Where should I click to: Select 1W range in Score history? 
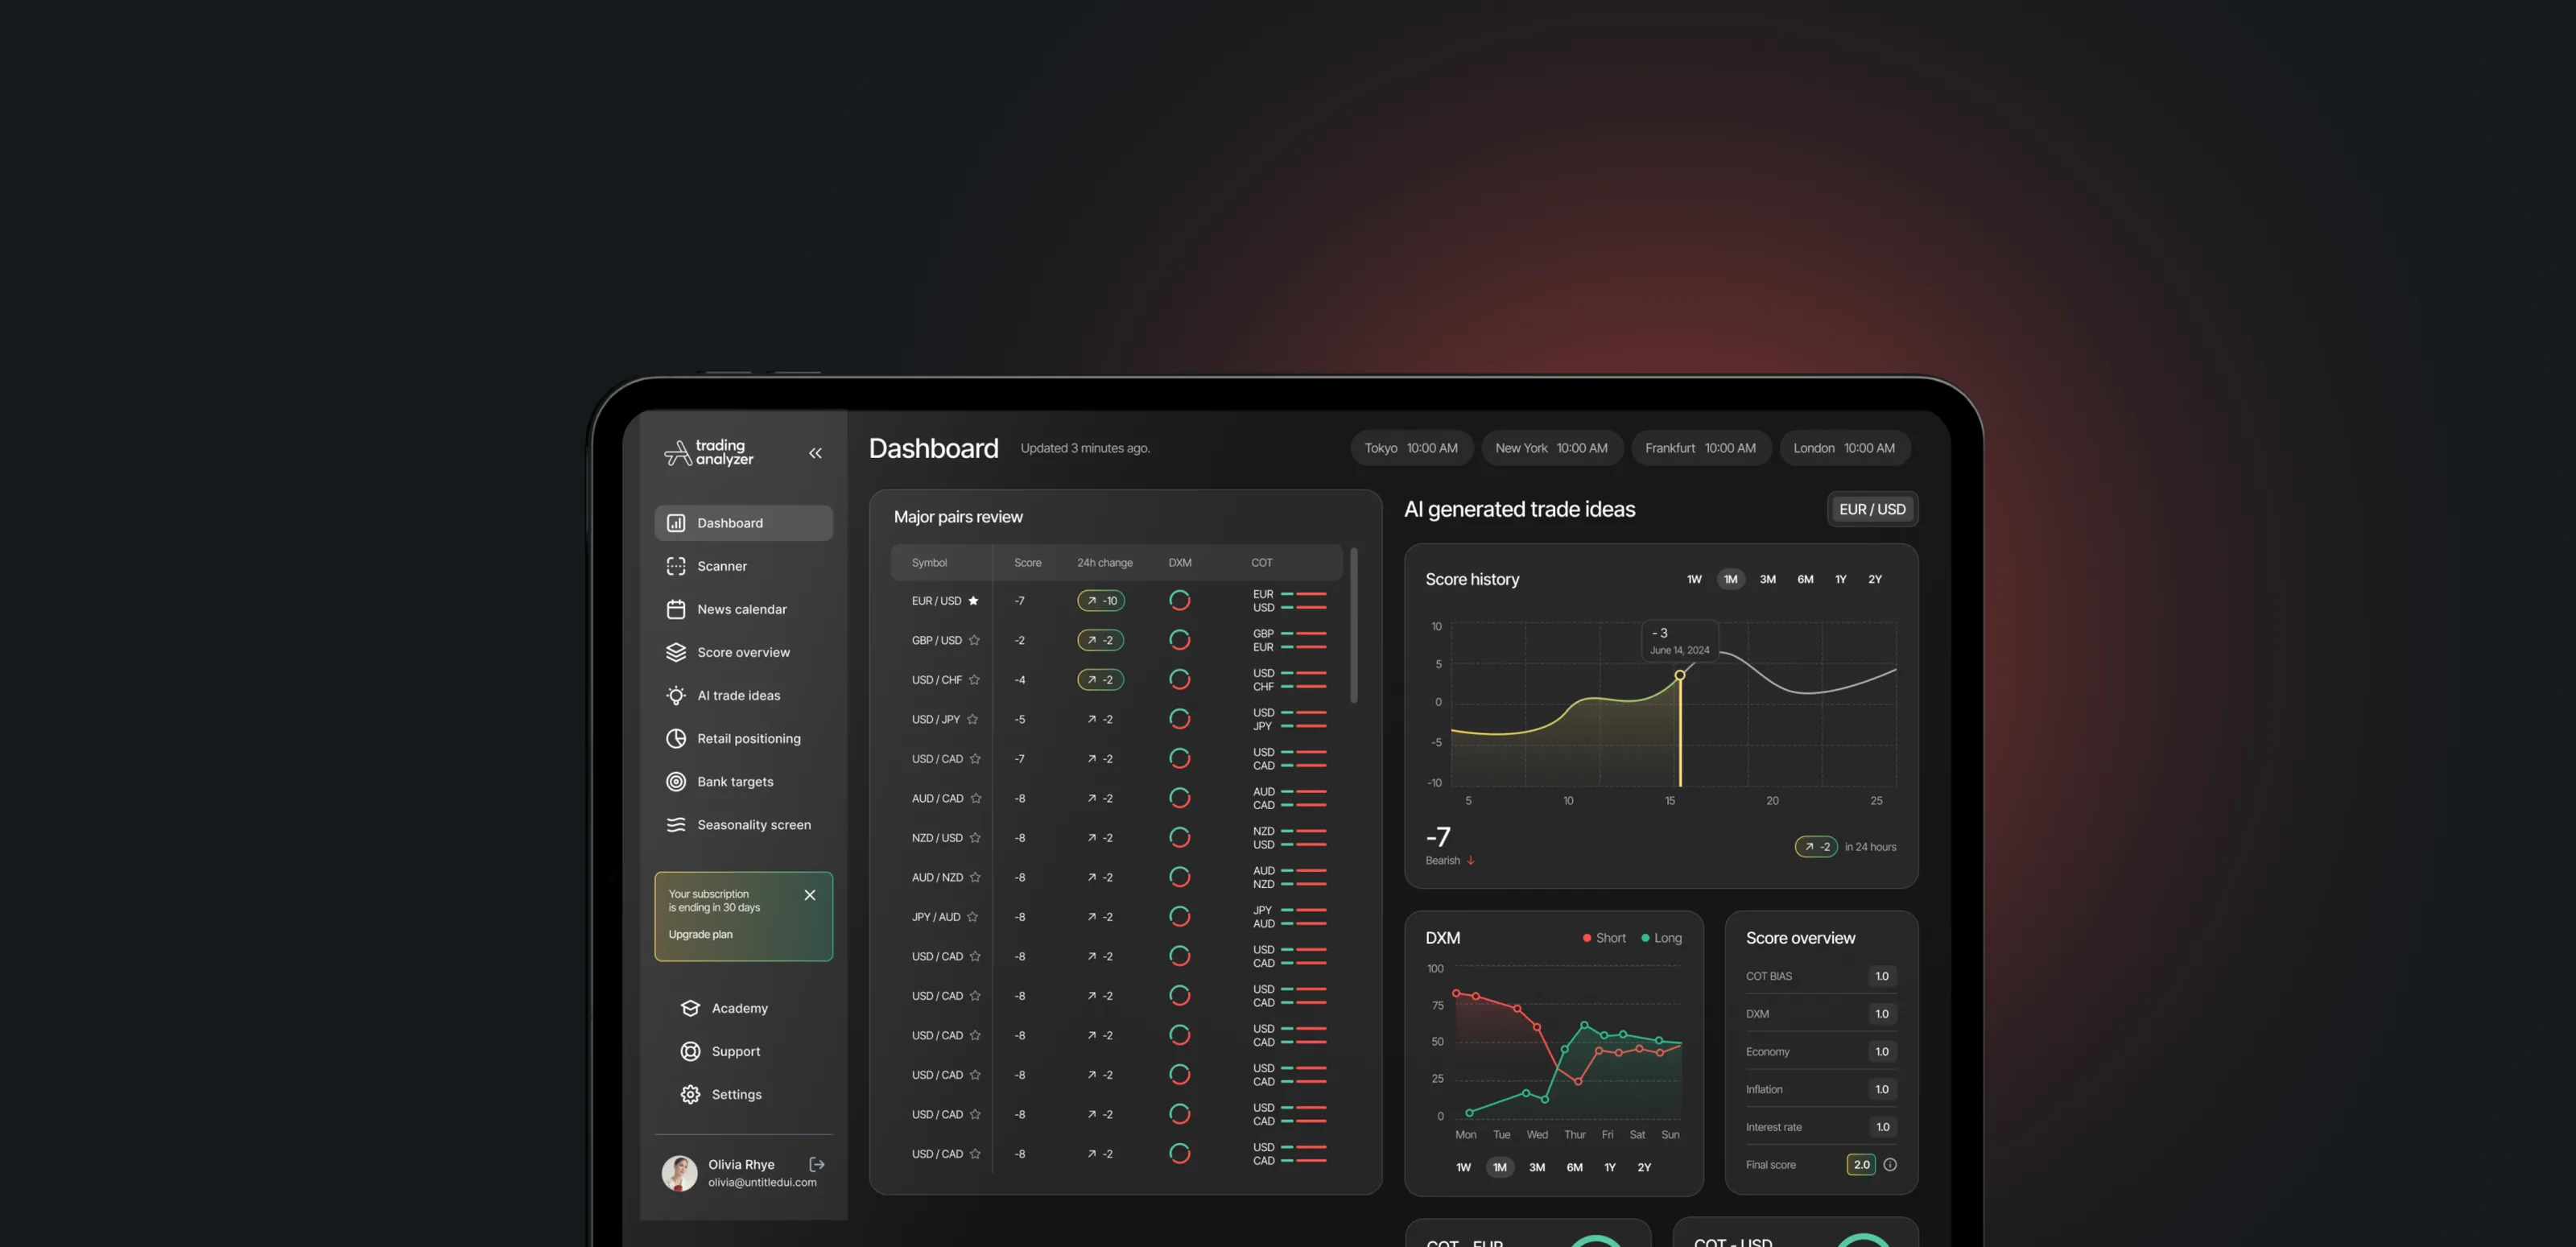point(1694,579)
